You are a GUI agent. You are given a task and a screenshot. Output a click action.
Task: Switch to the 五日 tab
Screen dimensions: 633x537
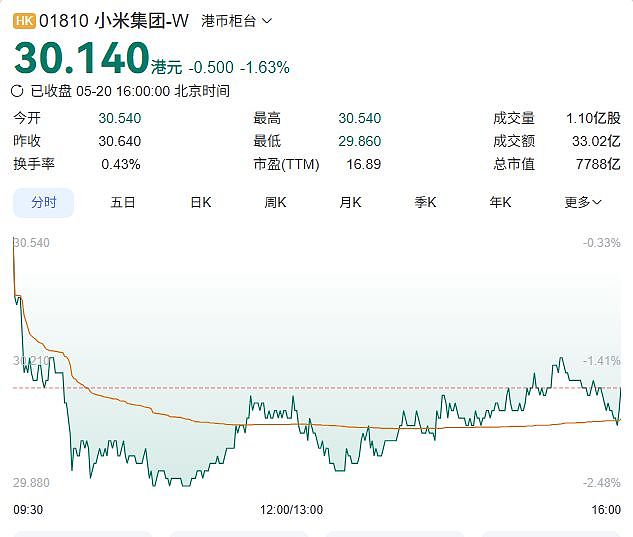[123, 202]
